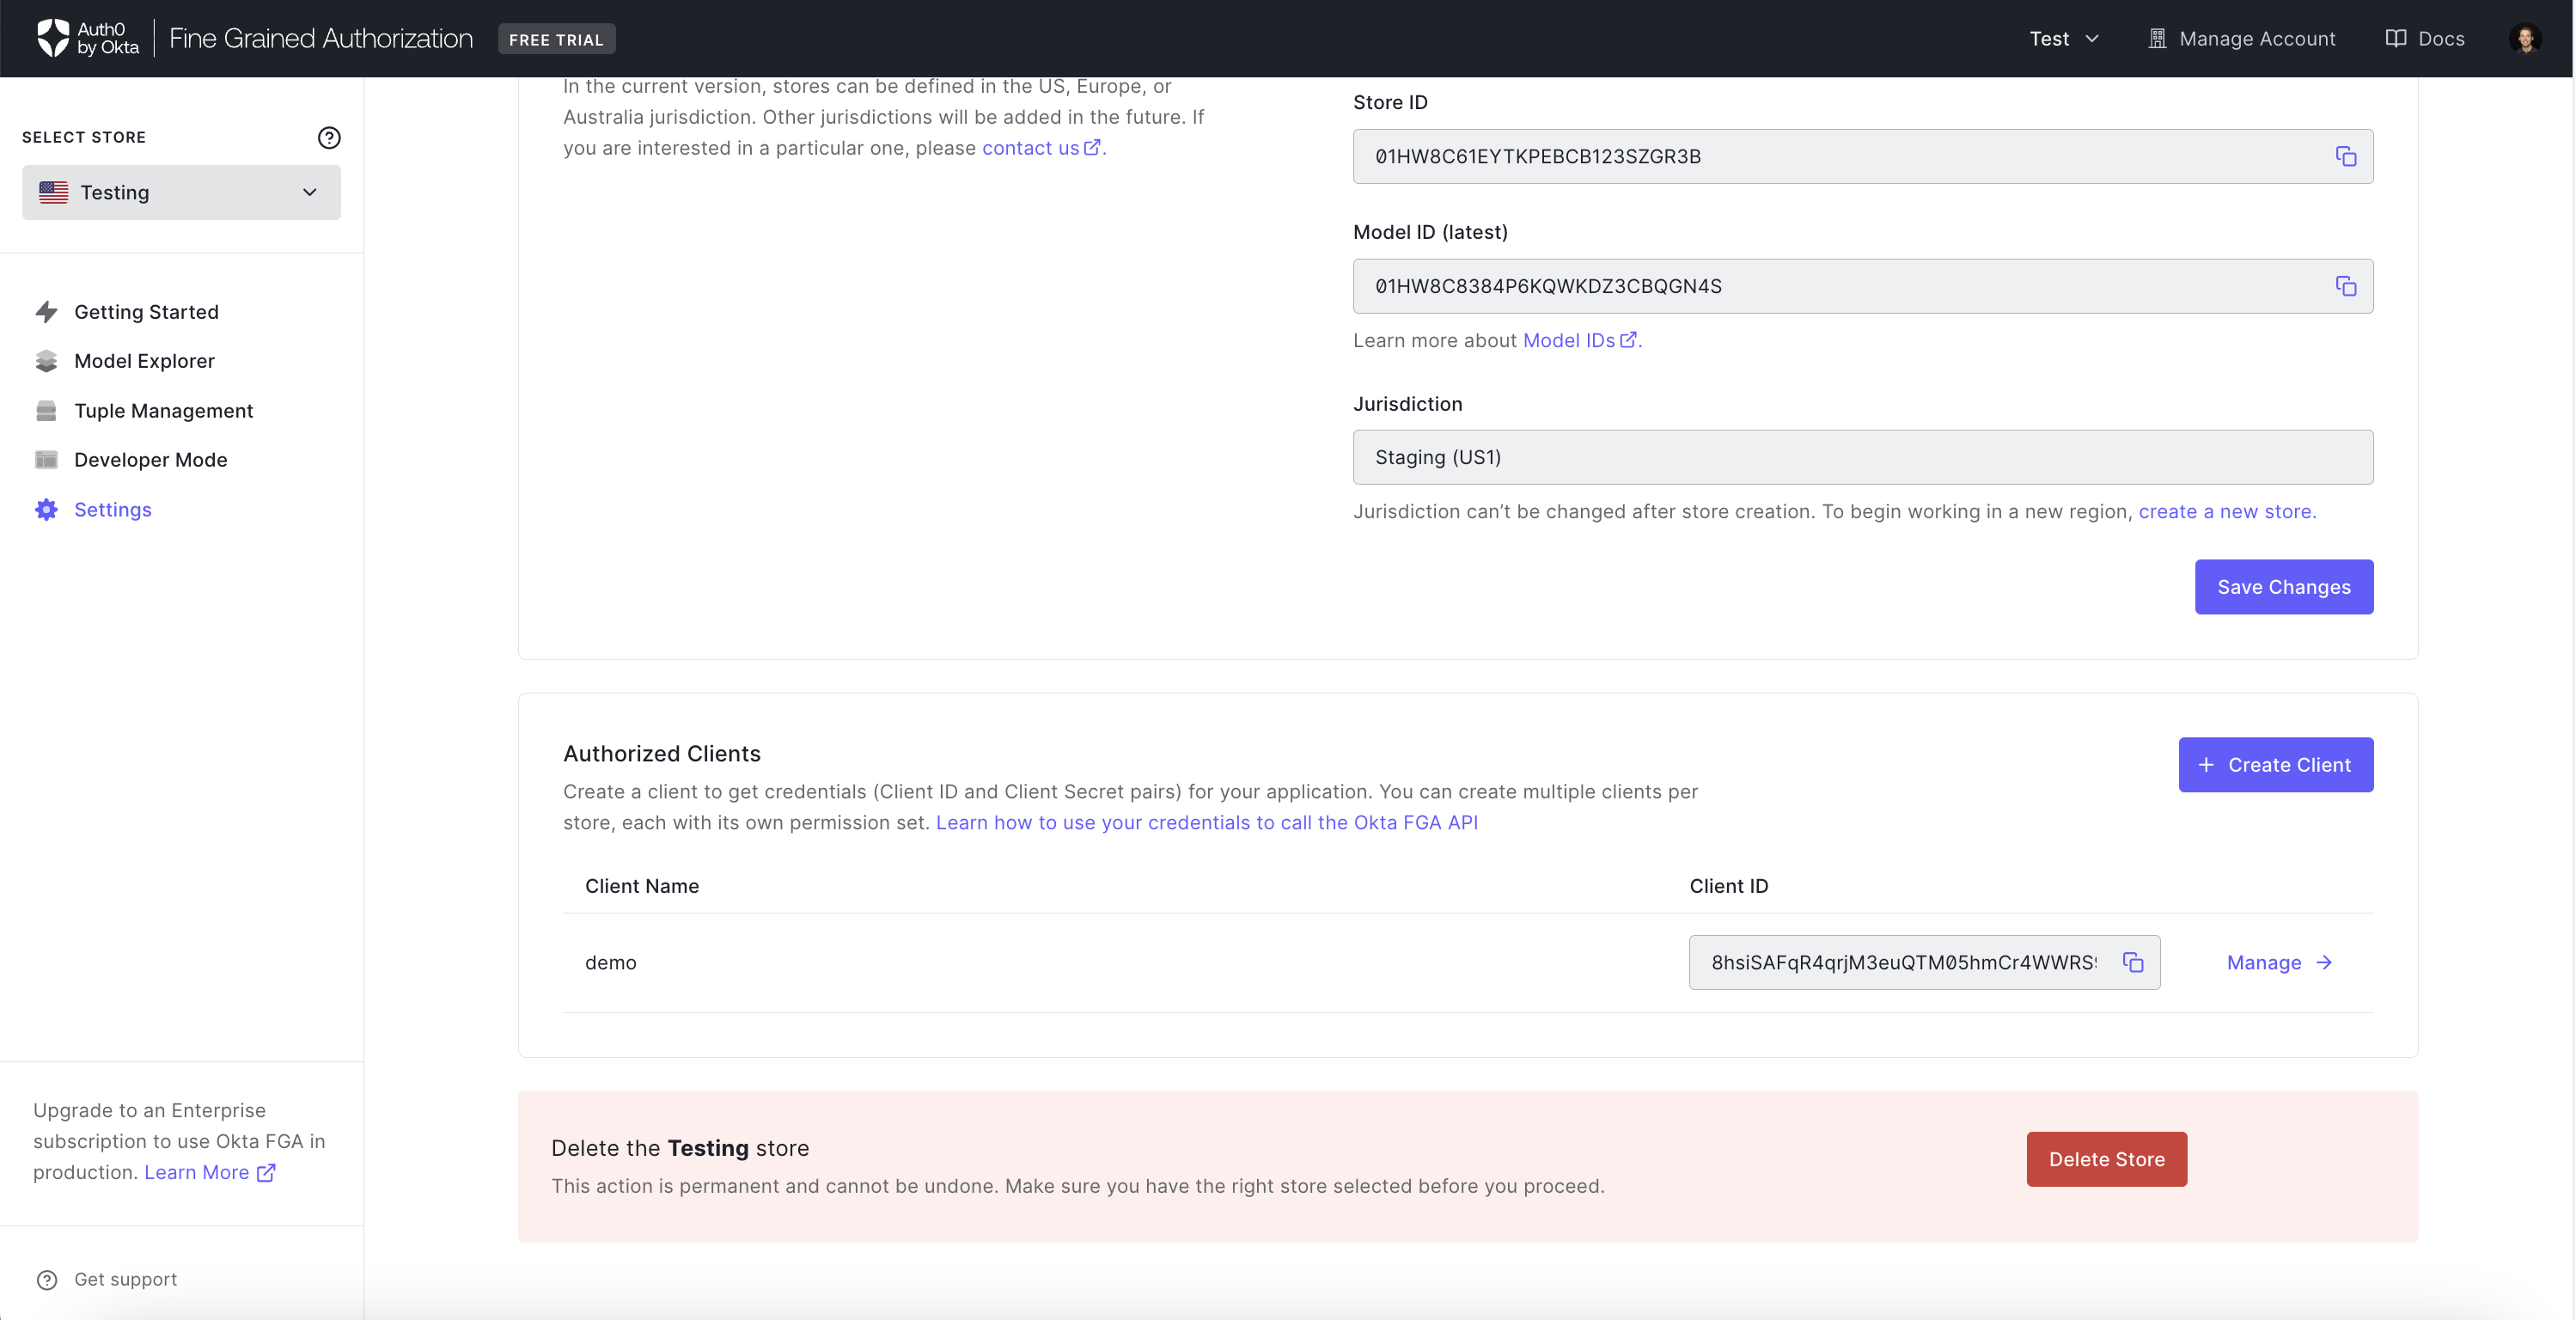Image resolution: width=2576 pixels, height=1320 pixels.
Task: Open the user avatar menu
Action: [2526, 39]
